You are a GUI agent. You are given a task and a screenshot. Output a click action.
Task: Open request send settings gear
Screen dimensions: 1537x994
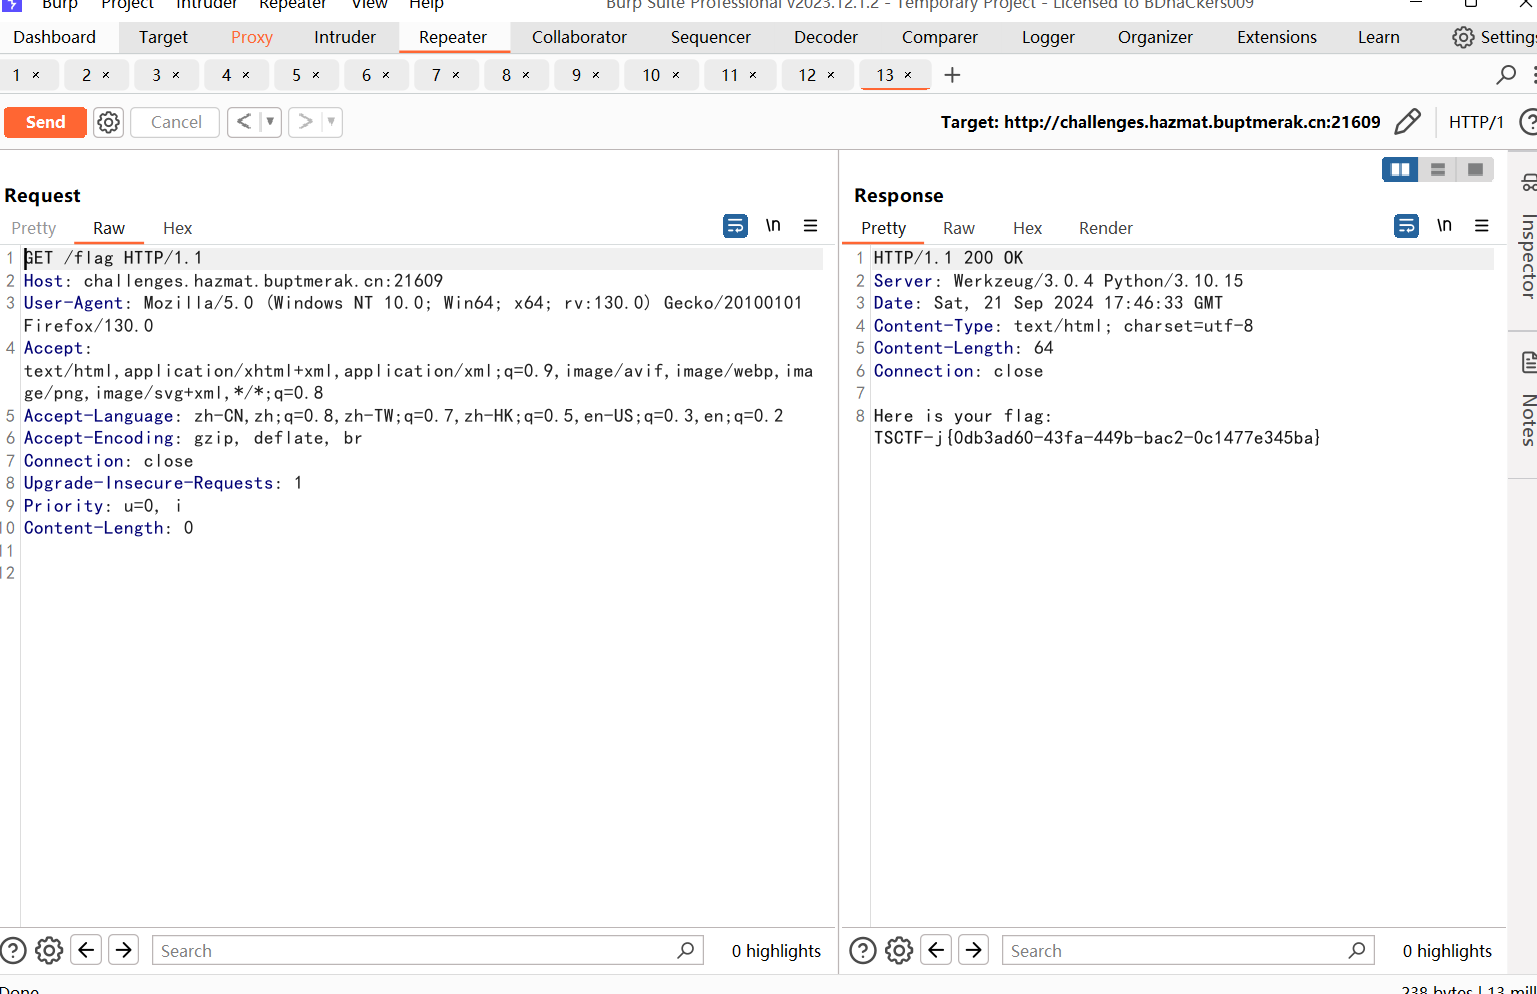(x=108, y=122)
